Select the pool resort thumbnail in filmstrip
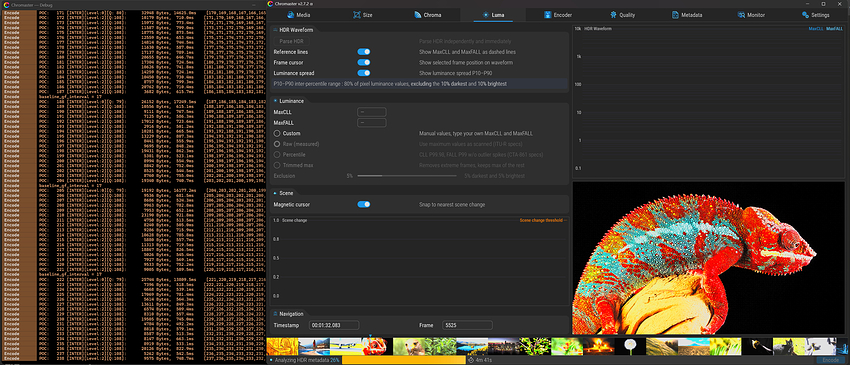The image size is (850, 365). click(x=314, y=347)
